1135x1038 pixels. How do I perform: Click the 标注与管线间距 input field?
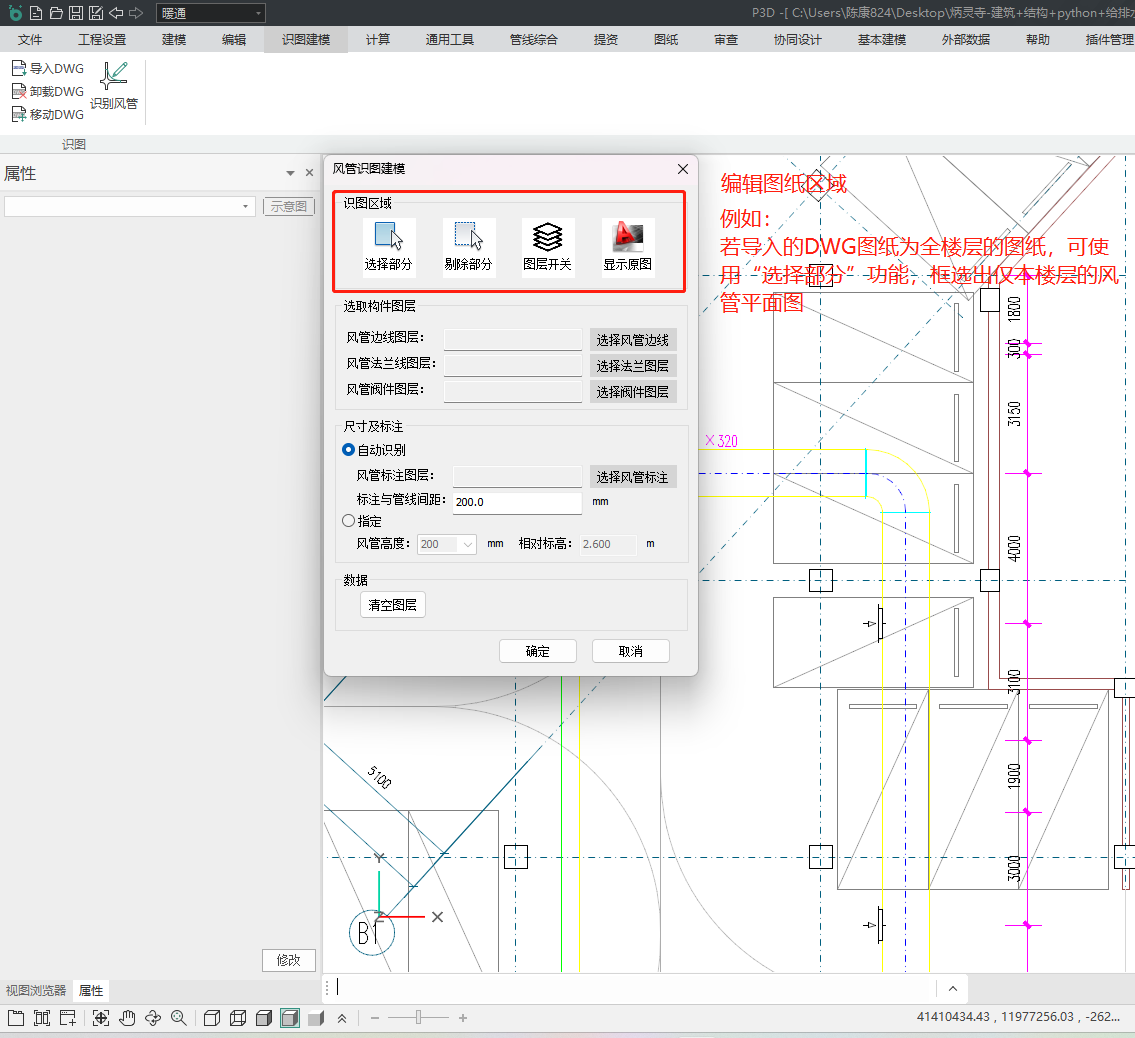[x=516, y=502]
